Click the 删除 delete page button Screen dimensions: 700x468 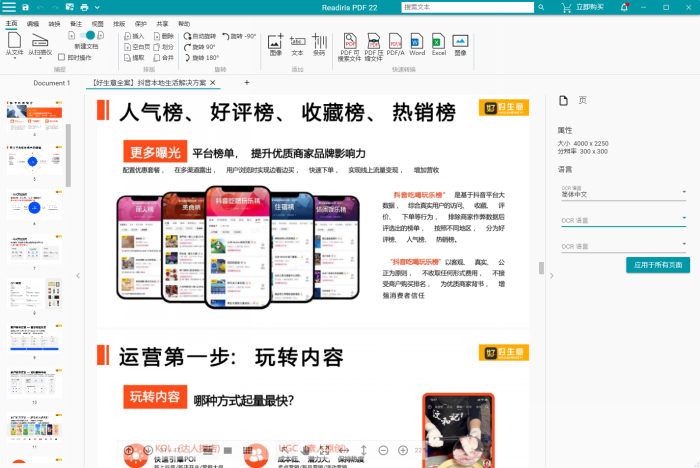163,36
